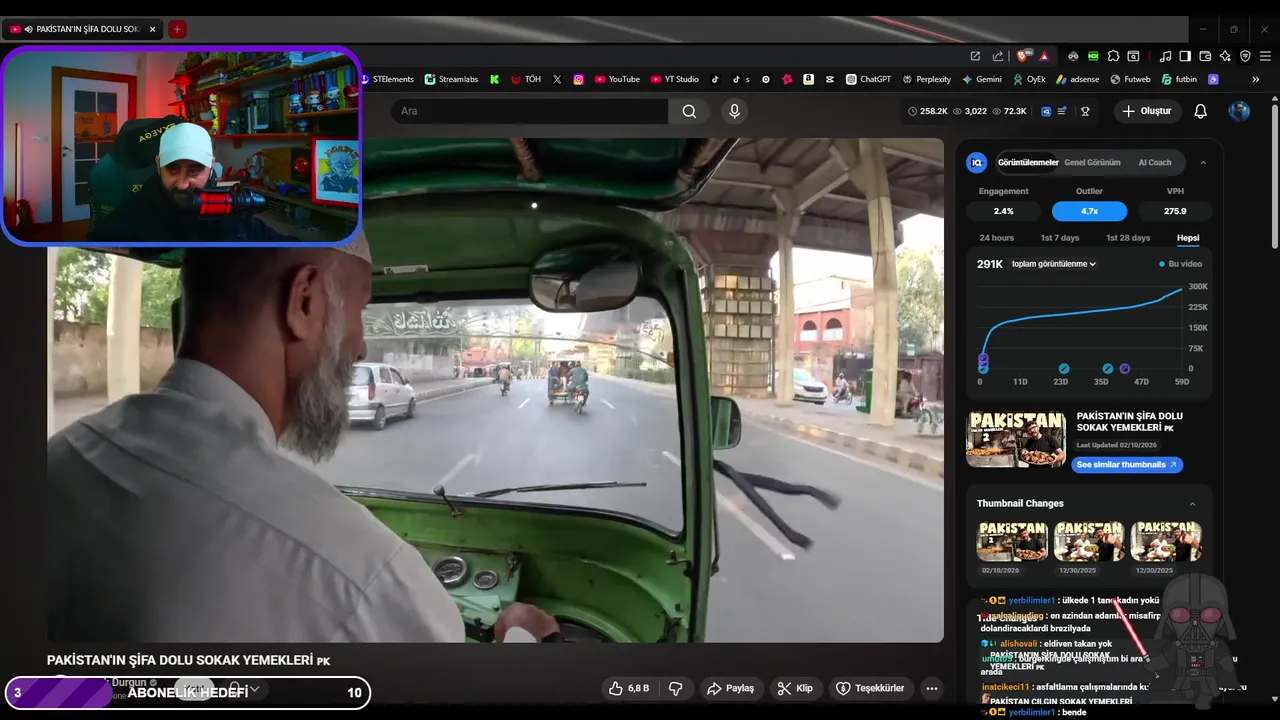Image resolution: width=1280 pixels, height=720 pixels.
Task: Open the video more-actions ellipsis menu
Action: pos(932,688)
